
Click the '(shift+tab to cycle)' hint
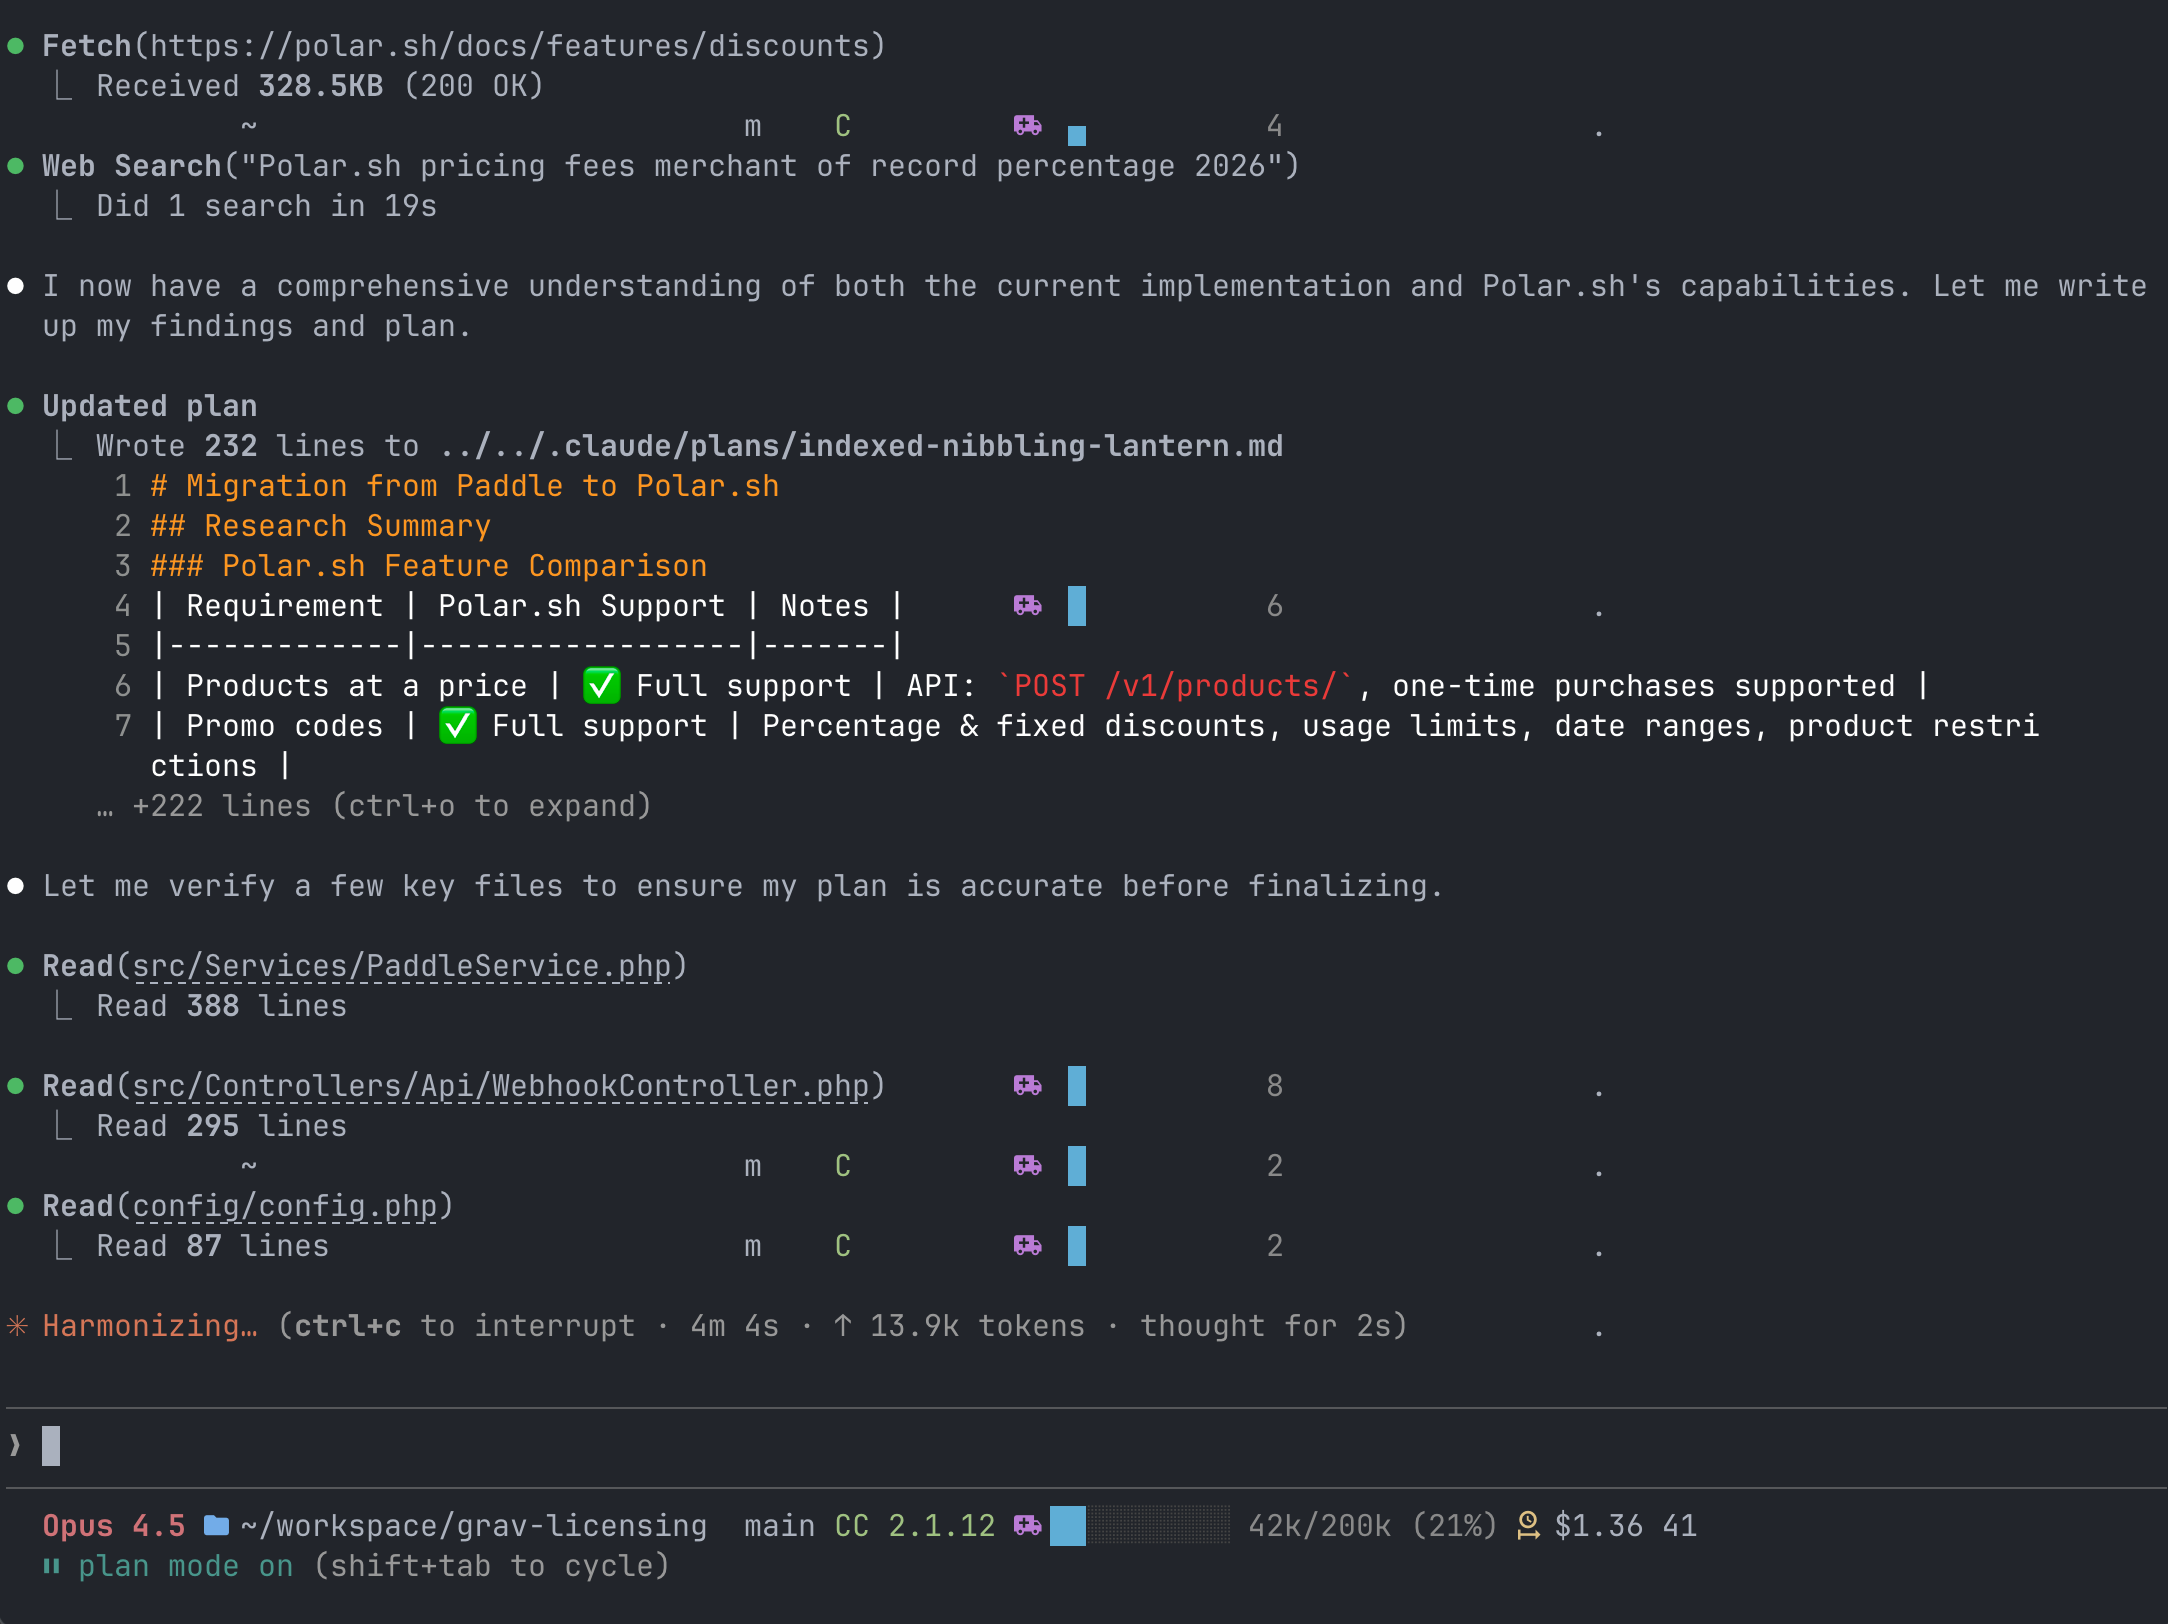tap(492, 1566)
